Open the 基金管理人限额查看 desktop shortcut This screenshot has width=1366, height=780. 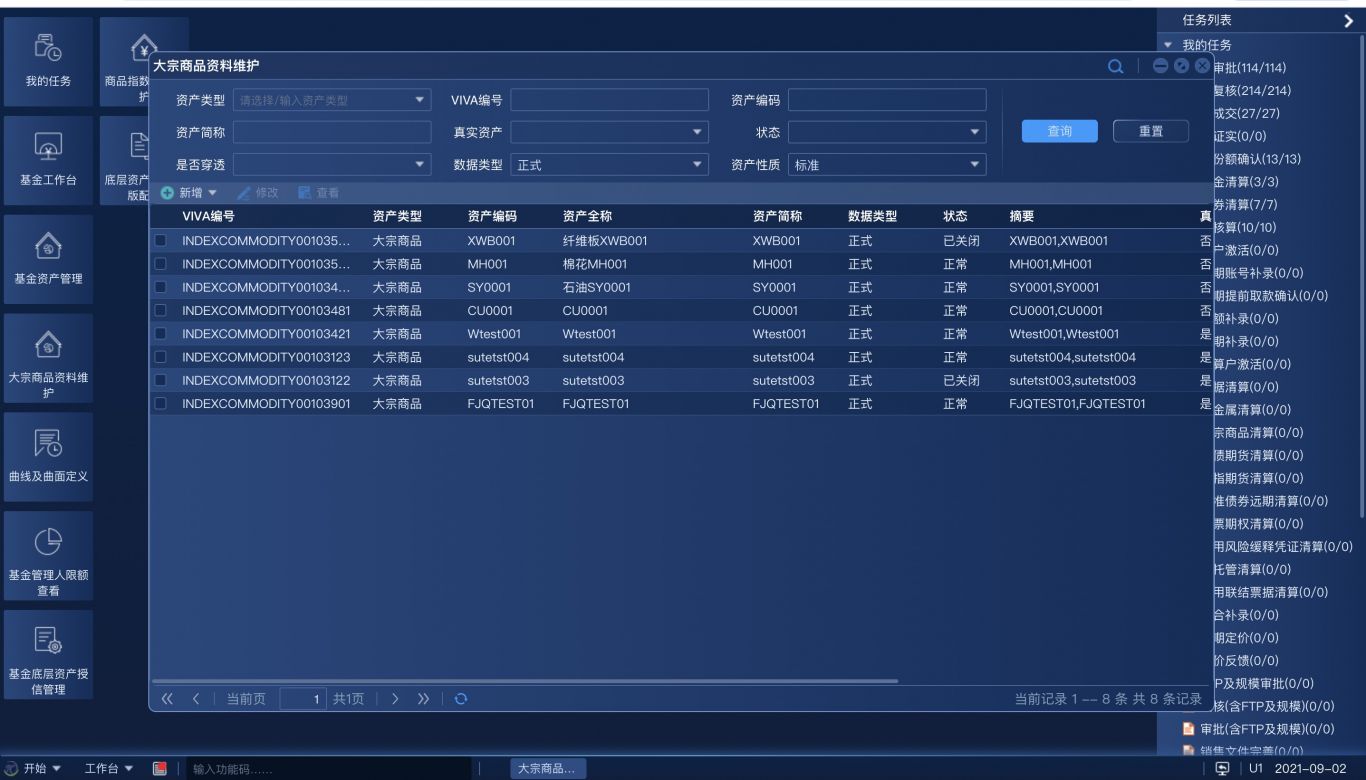click(48, 556)
